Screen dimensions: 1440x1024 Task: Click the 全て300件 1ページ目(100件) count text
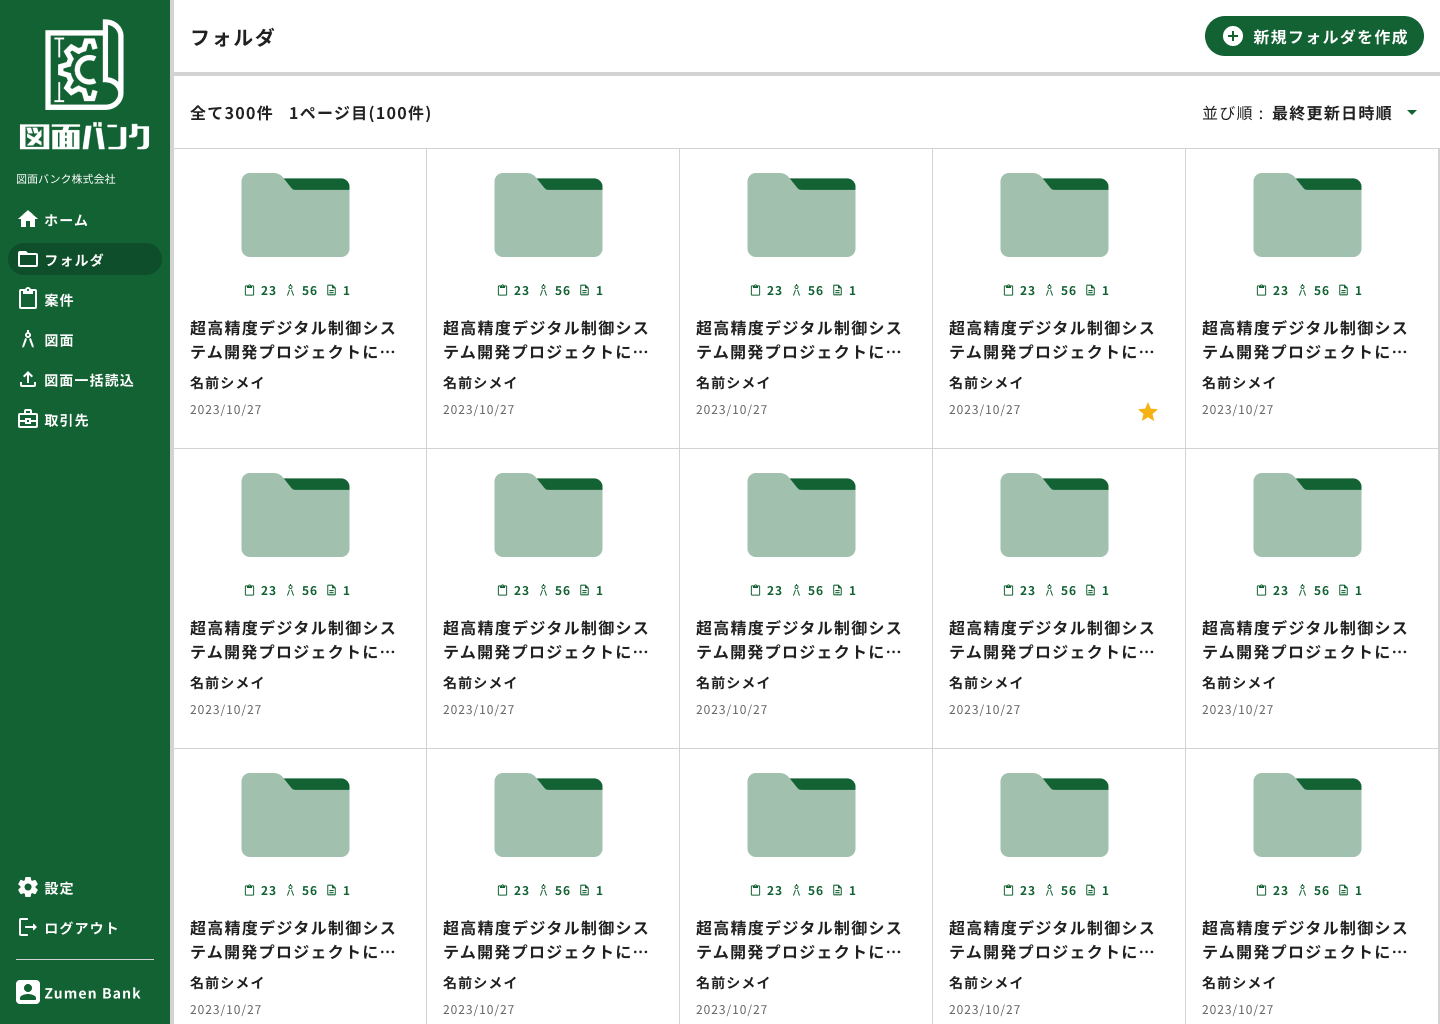(311, 113)
